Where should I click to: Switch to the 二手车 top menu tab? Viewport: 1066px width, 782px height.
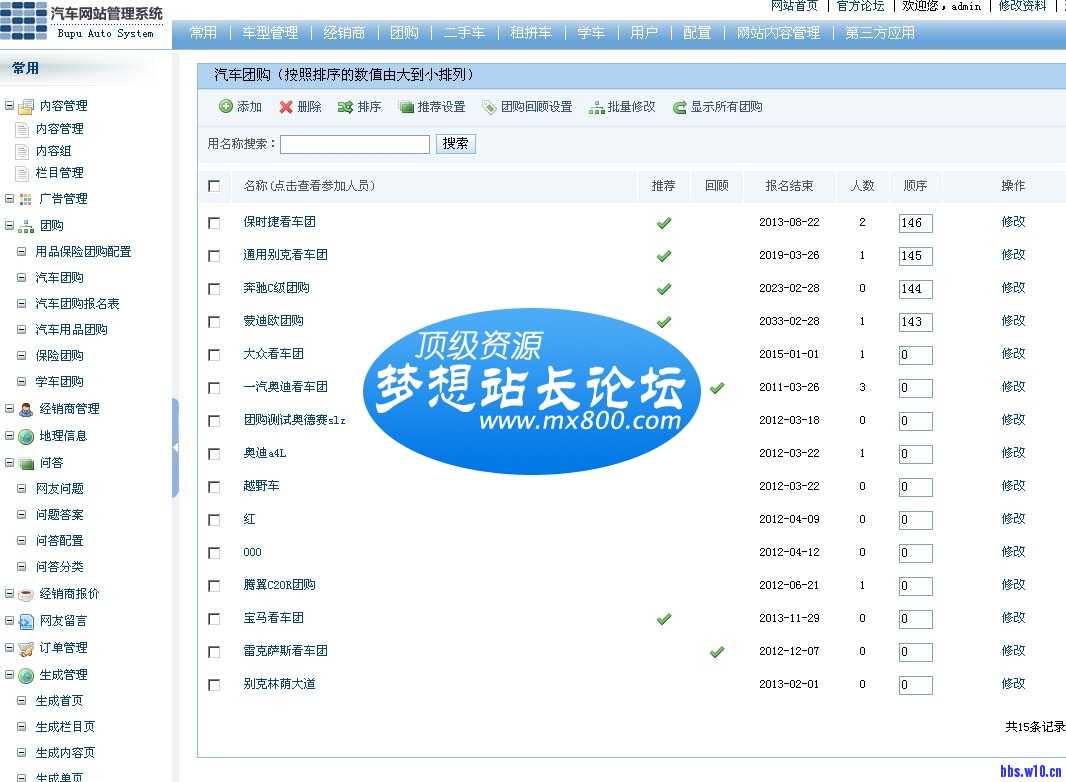464,33
